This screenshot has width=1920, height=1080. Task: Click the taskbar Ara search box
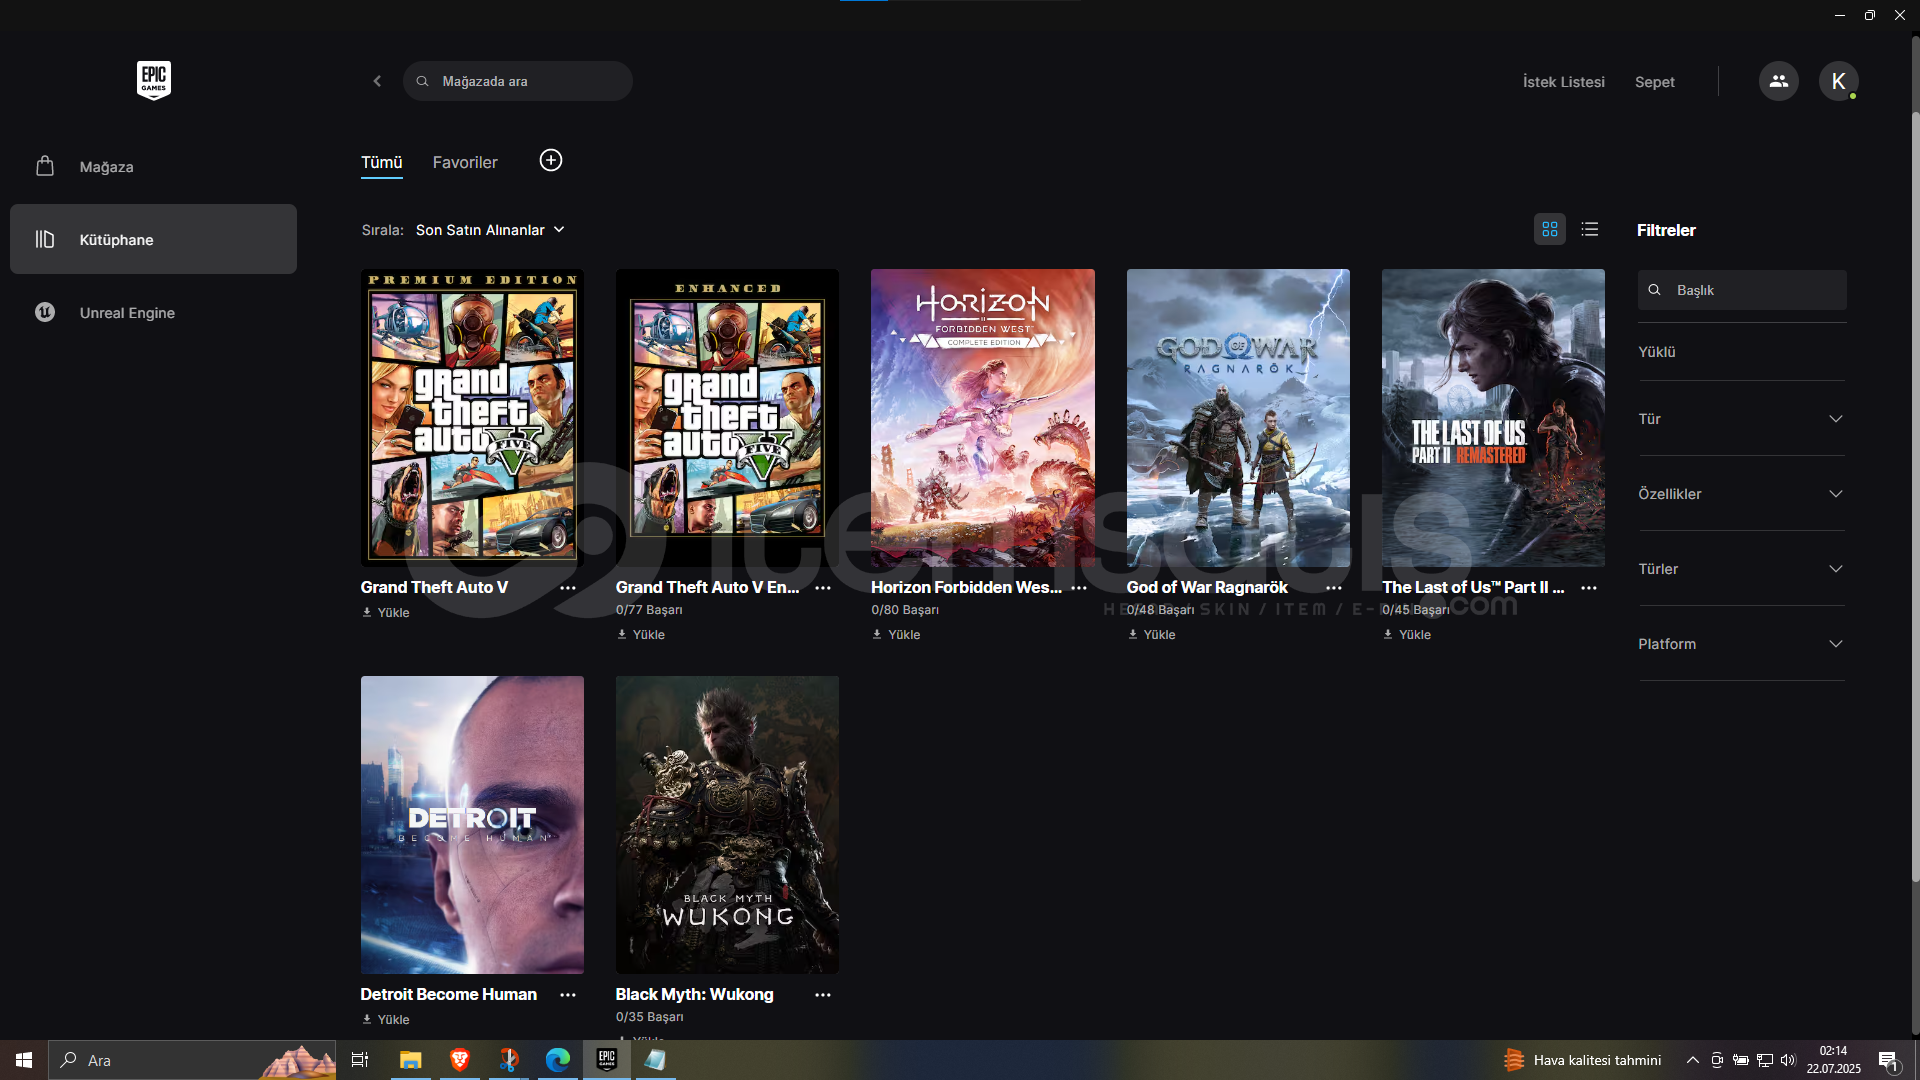(192, 1060)
